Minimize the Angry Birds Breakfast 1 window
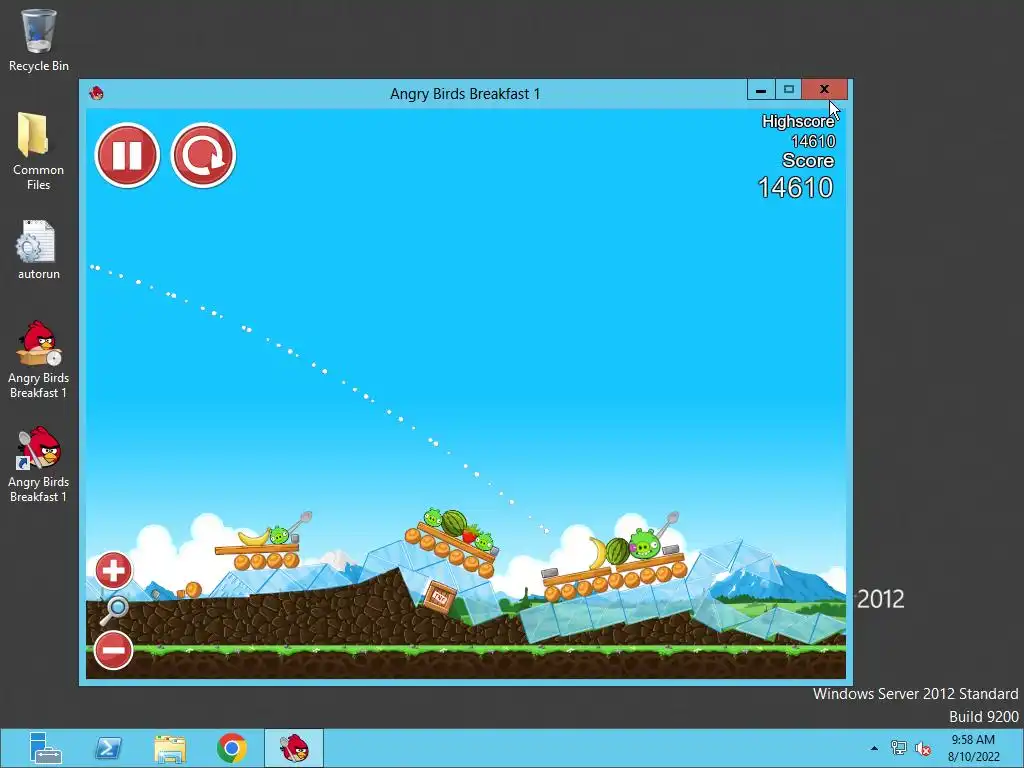 pos(761,89)
